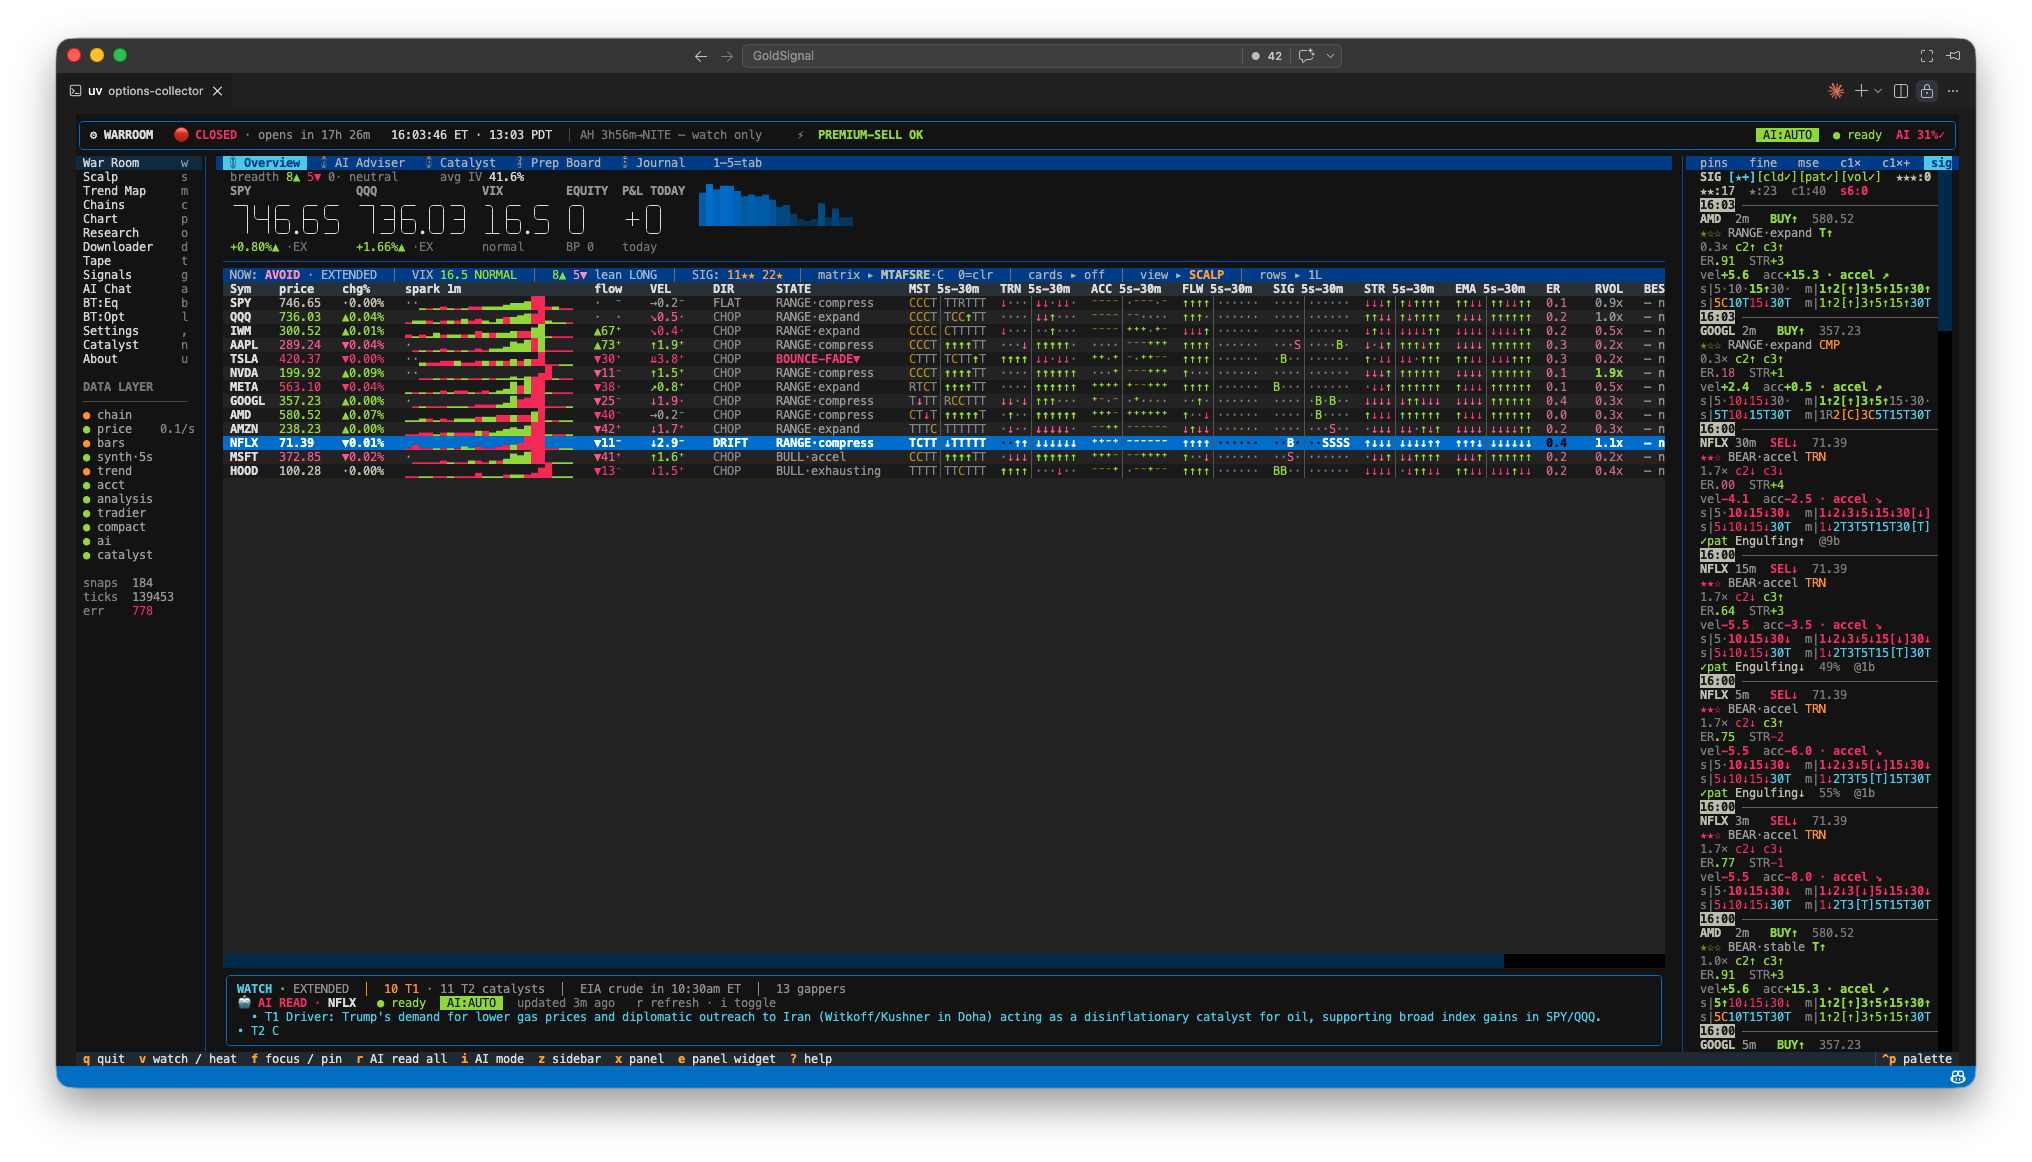The height and width of the screenshot is (1162, 2032).
Task: Toggle the [vol✓] signal filter
Action: 1861,177
